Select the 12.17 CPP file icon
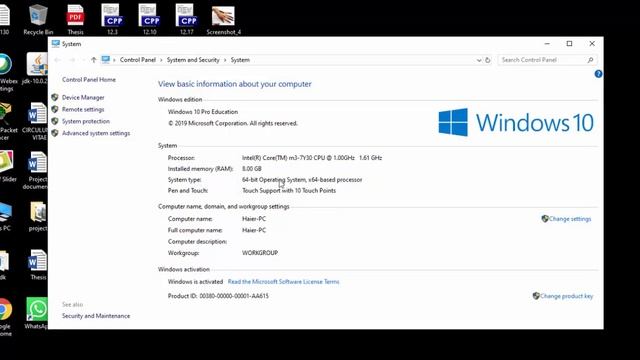The height and width of the screenshot is (360, 640). [x=187, y=19]
